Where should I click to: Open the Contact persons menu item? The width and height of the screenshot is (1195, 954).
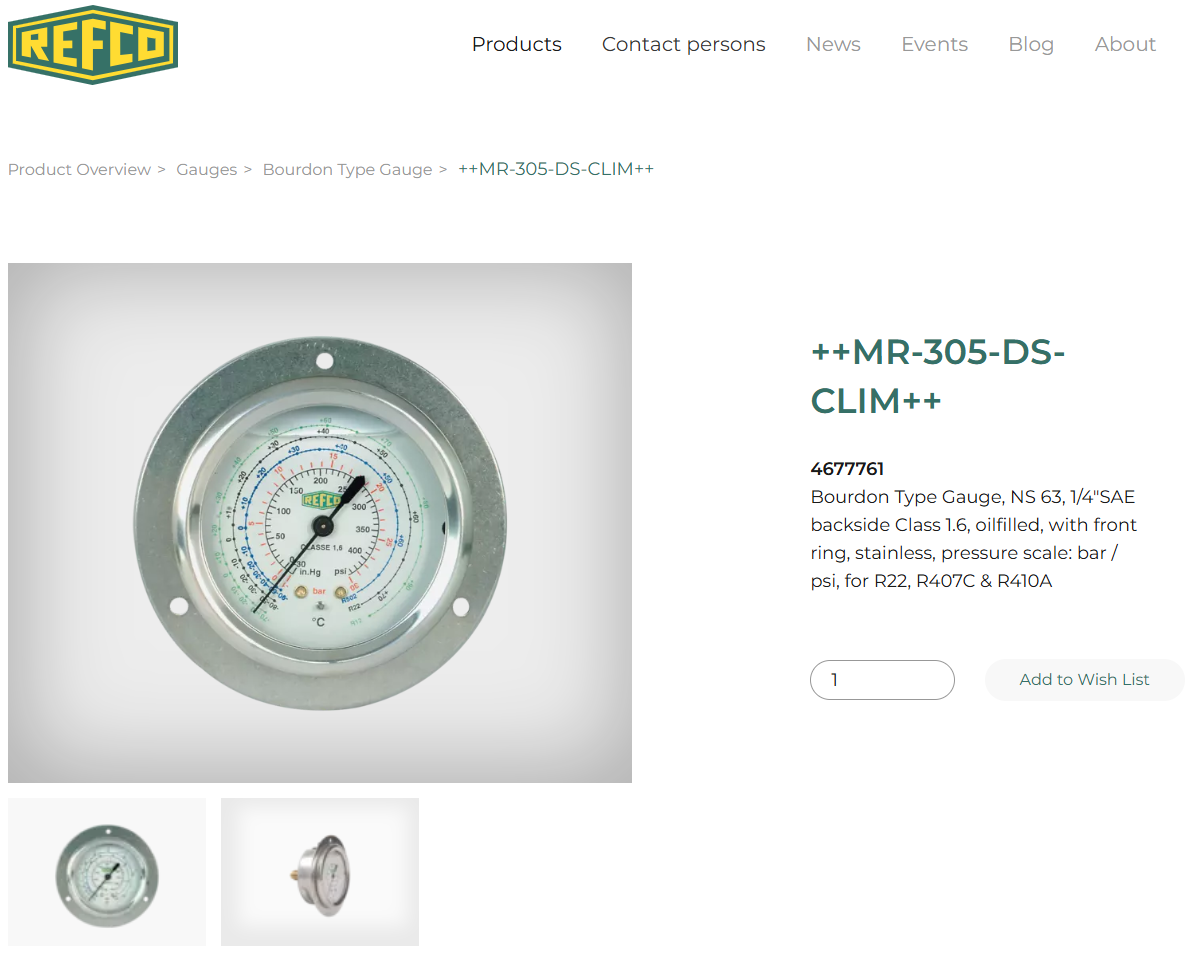pos(684,44)
